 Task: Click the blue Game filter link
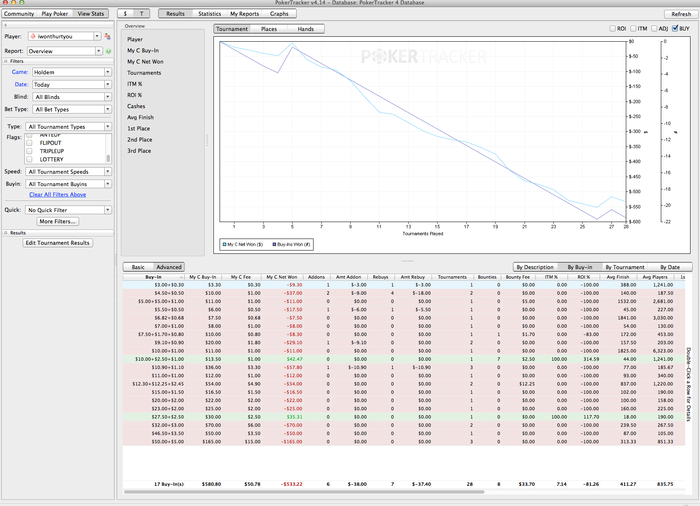[20, 72]
